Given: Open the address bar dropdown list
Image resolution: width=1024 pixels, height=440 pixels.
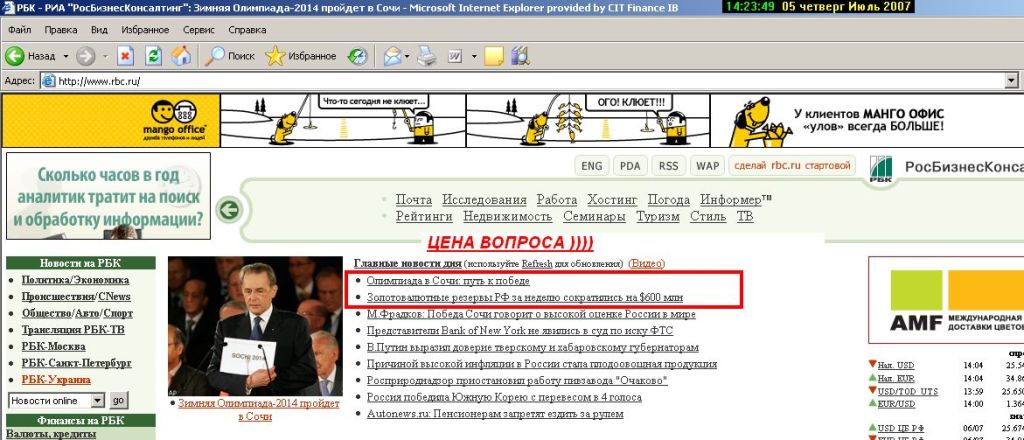Looking at the screenshot, I should 1013,81.
